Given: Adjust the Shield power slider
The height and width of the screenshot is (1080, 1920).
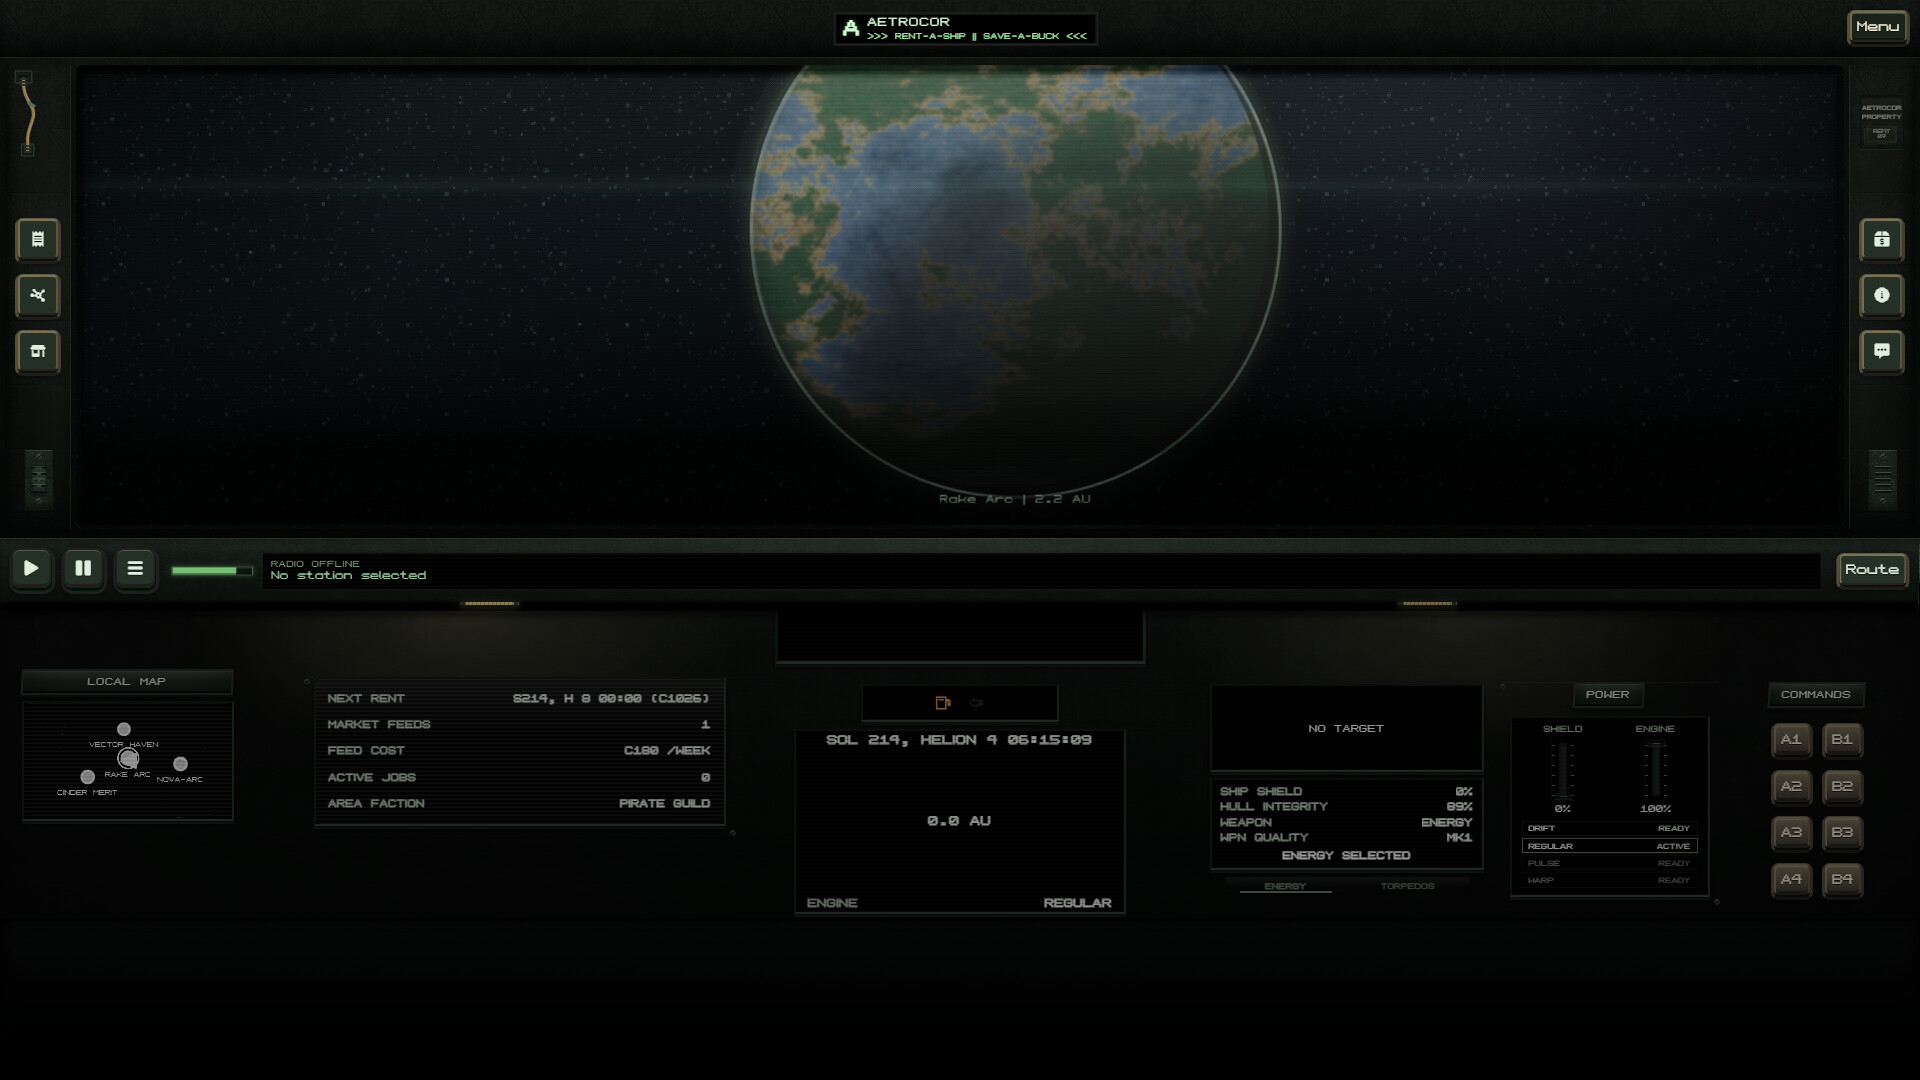Looking at the screenshot, I should (x=1563, y=770).
